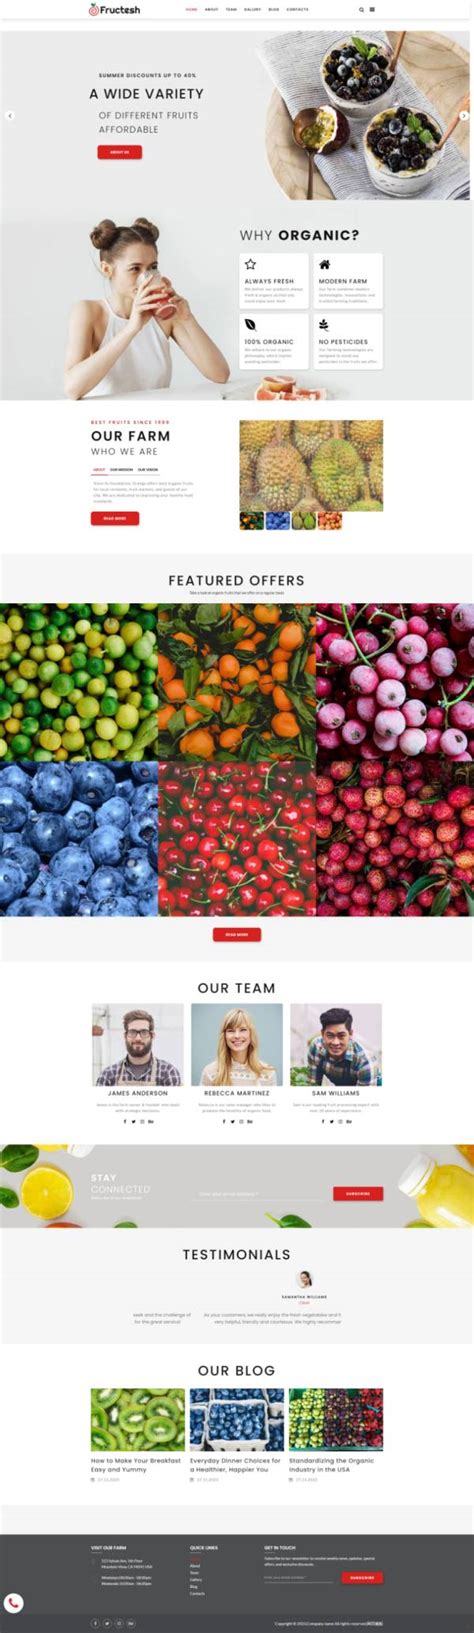Click the Fructesh logo
This screenshot has width=474, height=1633.
tap(115, 9)
